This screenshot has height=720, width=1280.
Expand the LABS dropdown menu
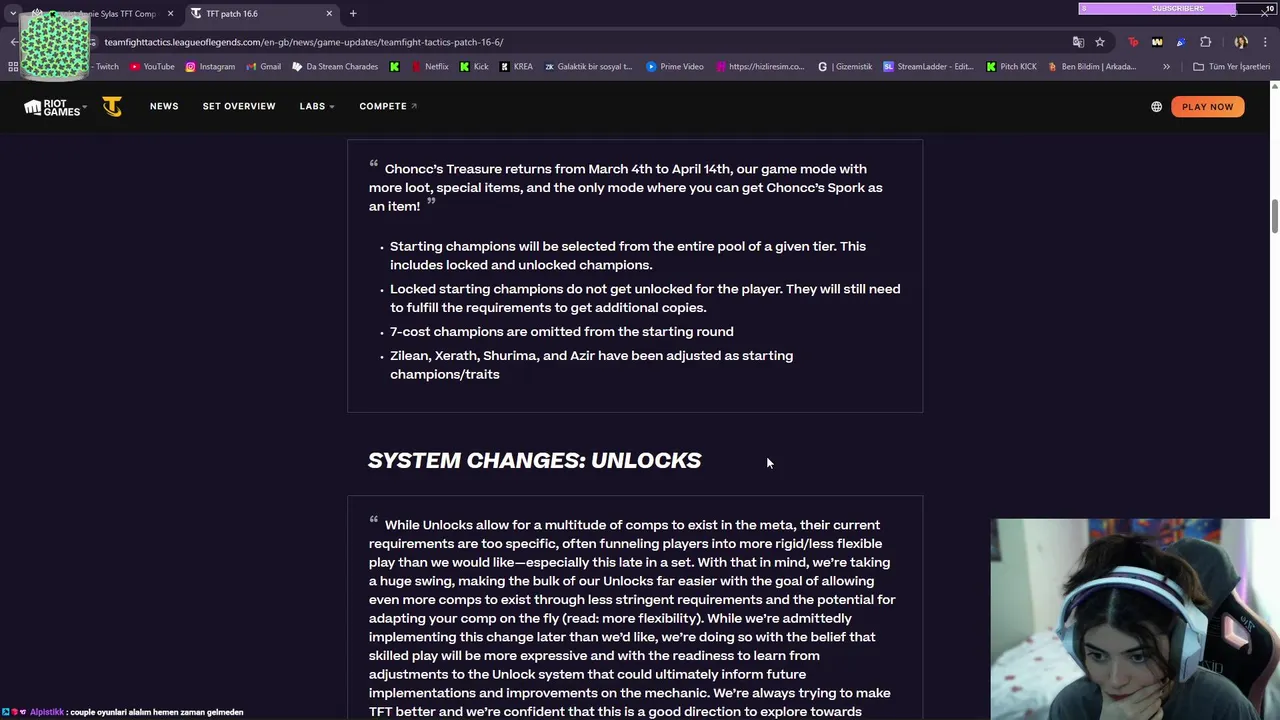tap(316, 106)
